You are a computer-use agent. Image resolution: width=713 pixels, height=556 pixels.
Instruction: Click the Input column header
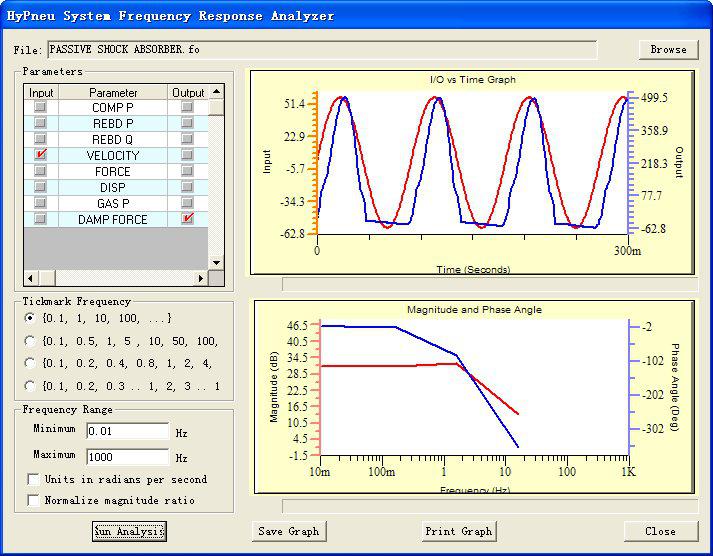point(41,93)
